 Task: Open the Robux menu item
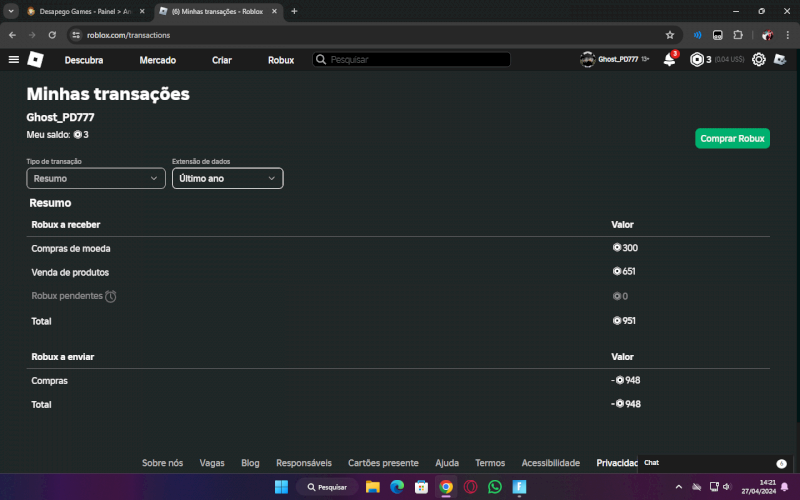pyautogui.click(x=281, y=60)
